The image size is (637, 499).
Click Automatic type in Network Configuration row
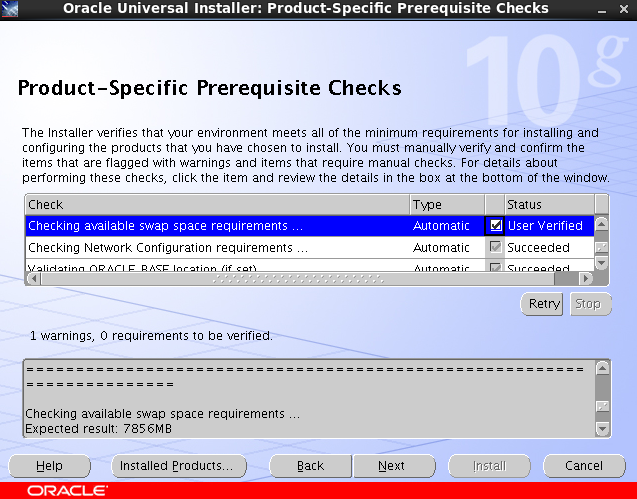pyautogui.click(x=441, y=247)
